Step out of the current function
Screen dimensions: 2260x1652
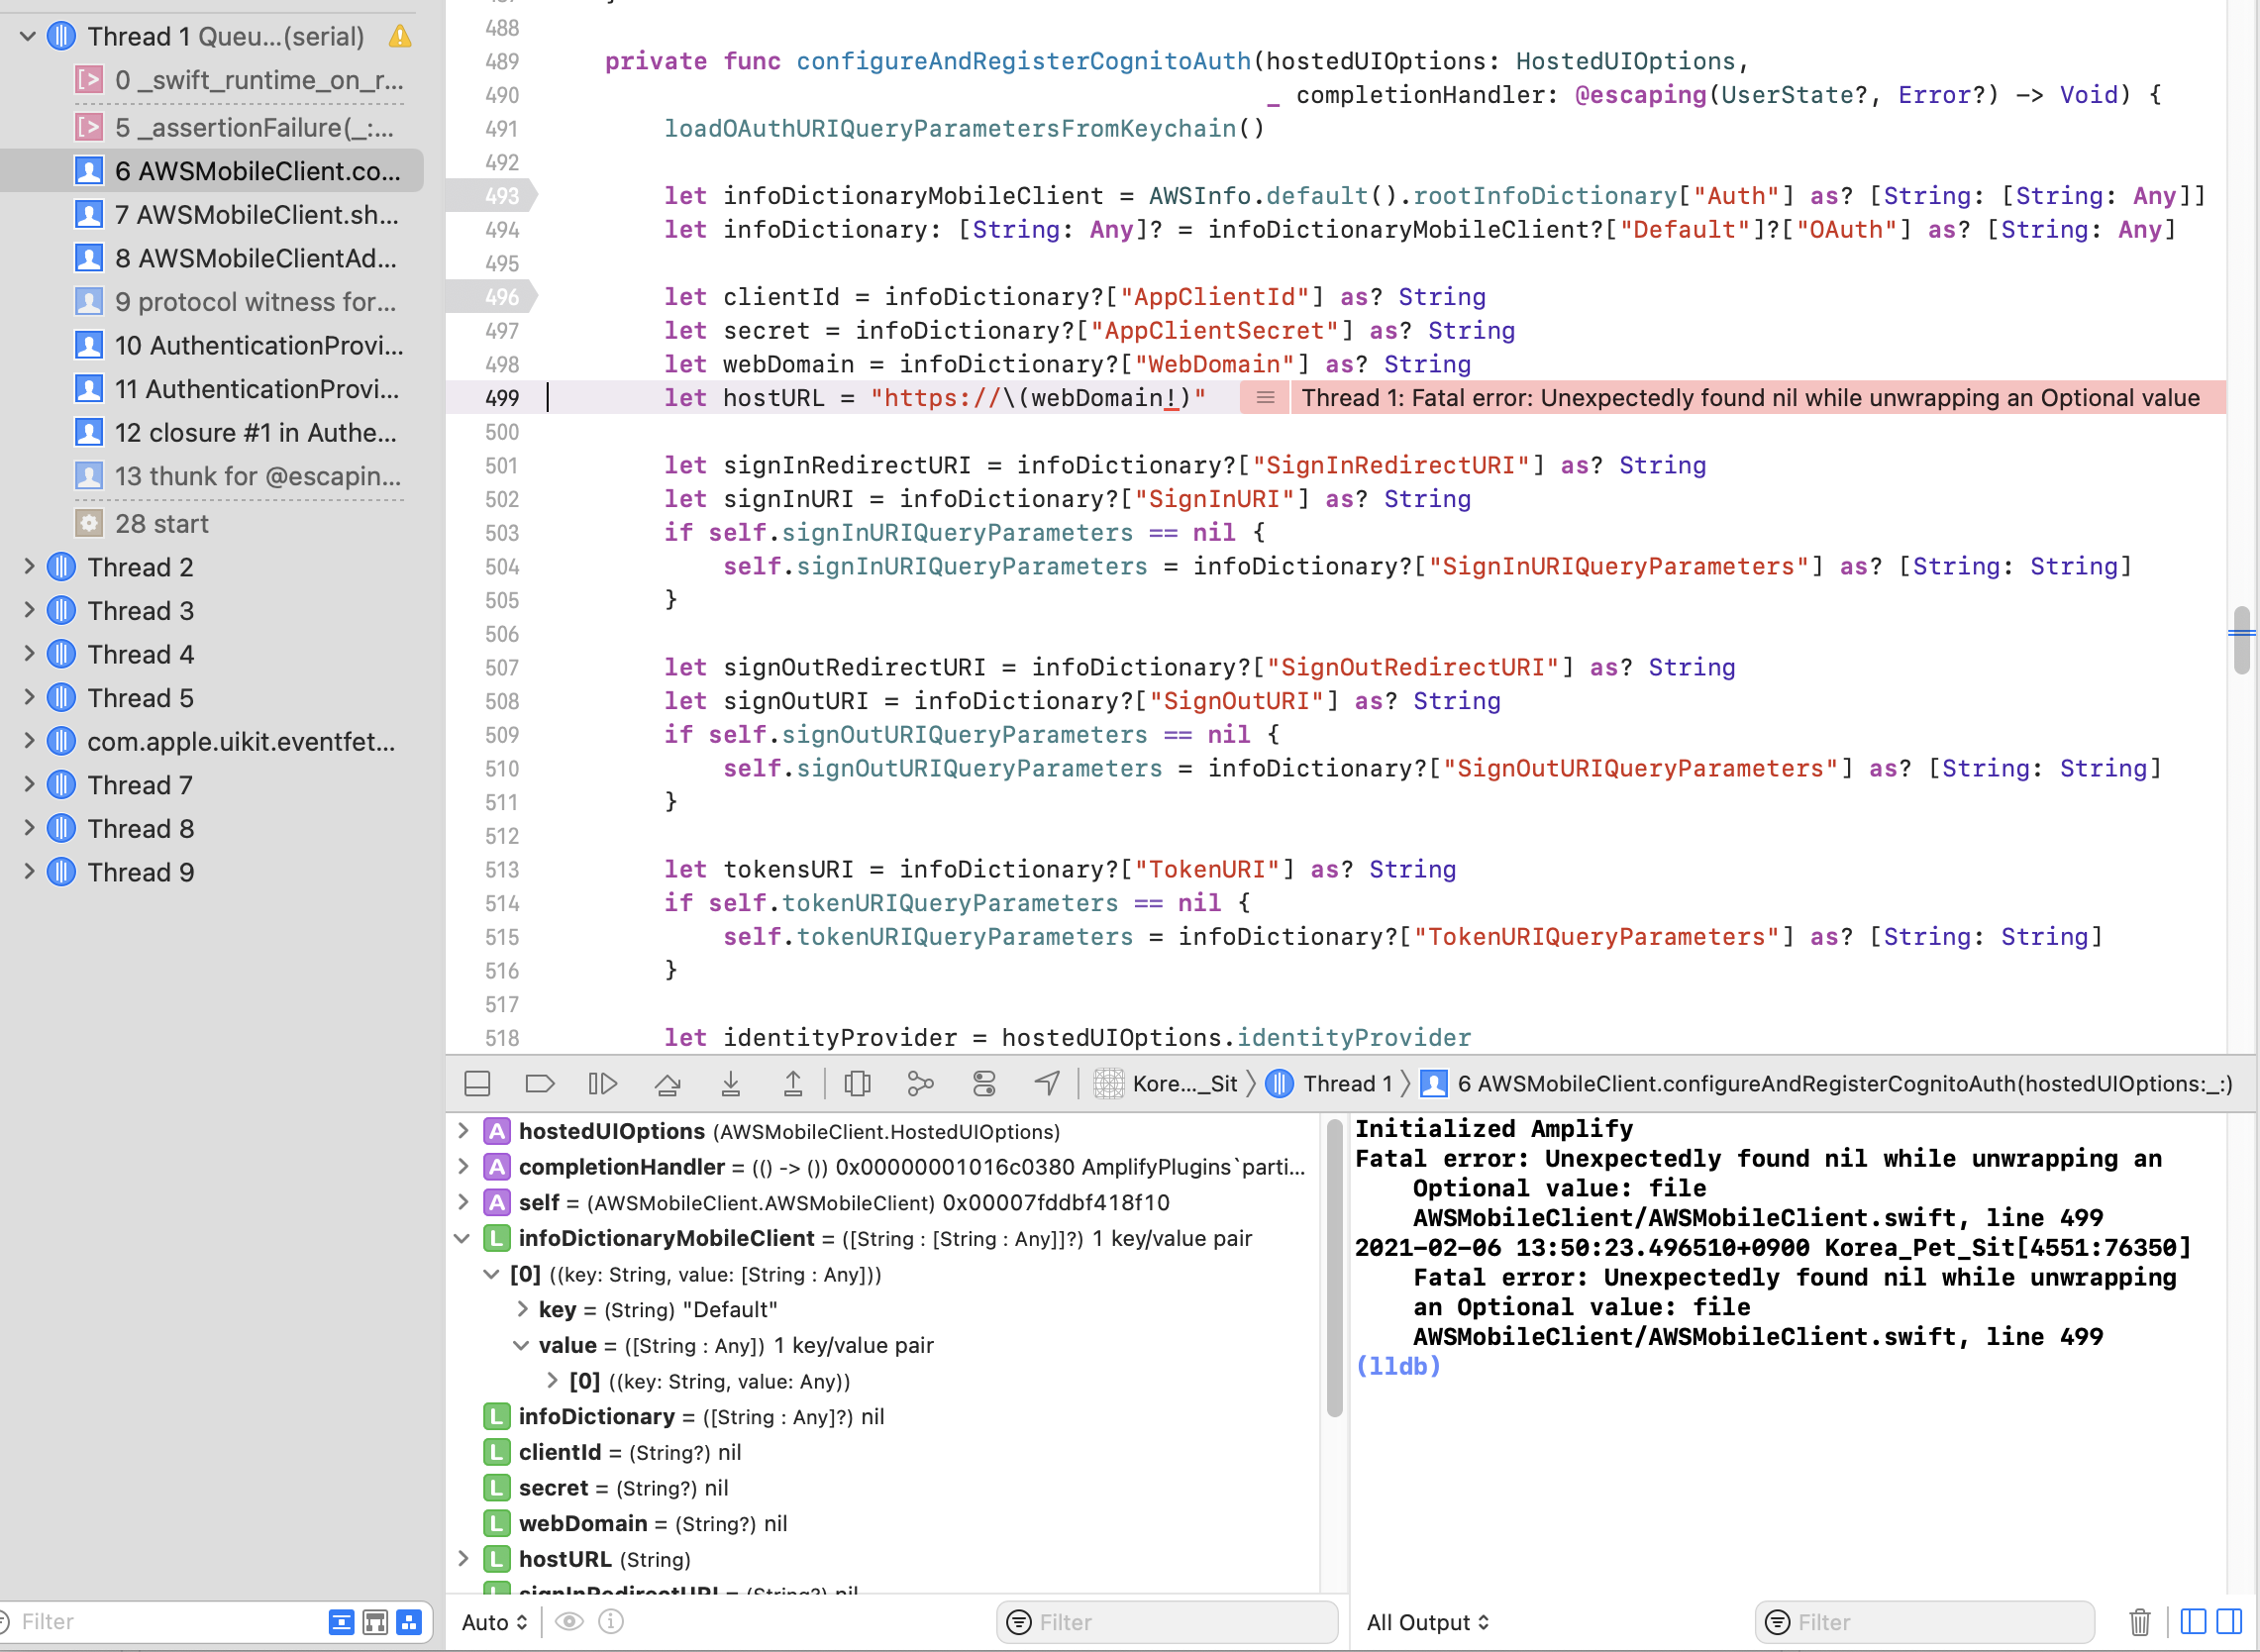(793, 1083)
